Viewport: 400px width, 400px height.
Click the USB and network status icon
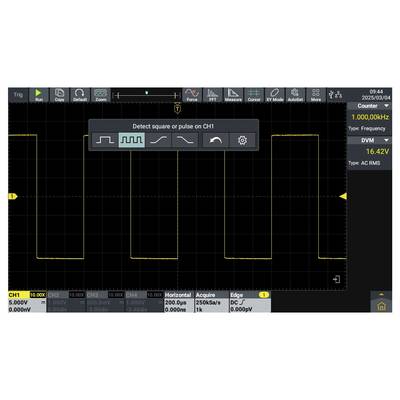(x=335, y=95)
